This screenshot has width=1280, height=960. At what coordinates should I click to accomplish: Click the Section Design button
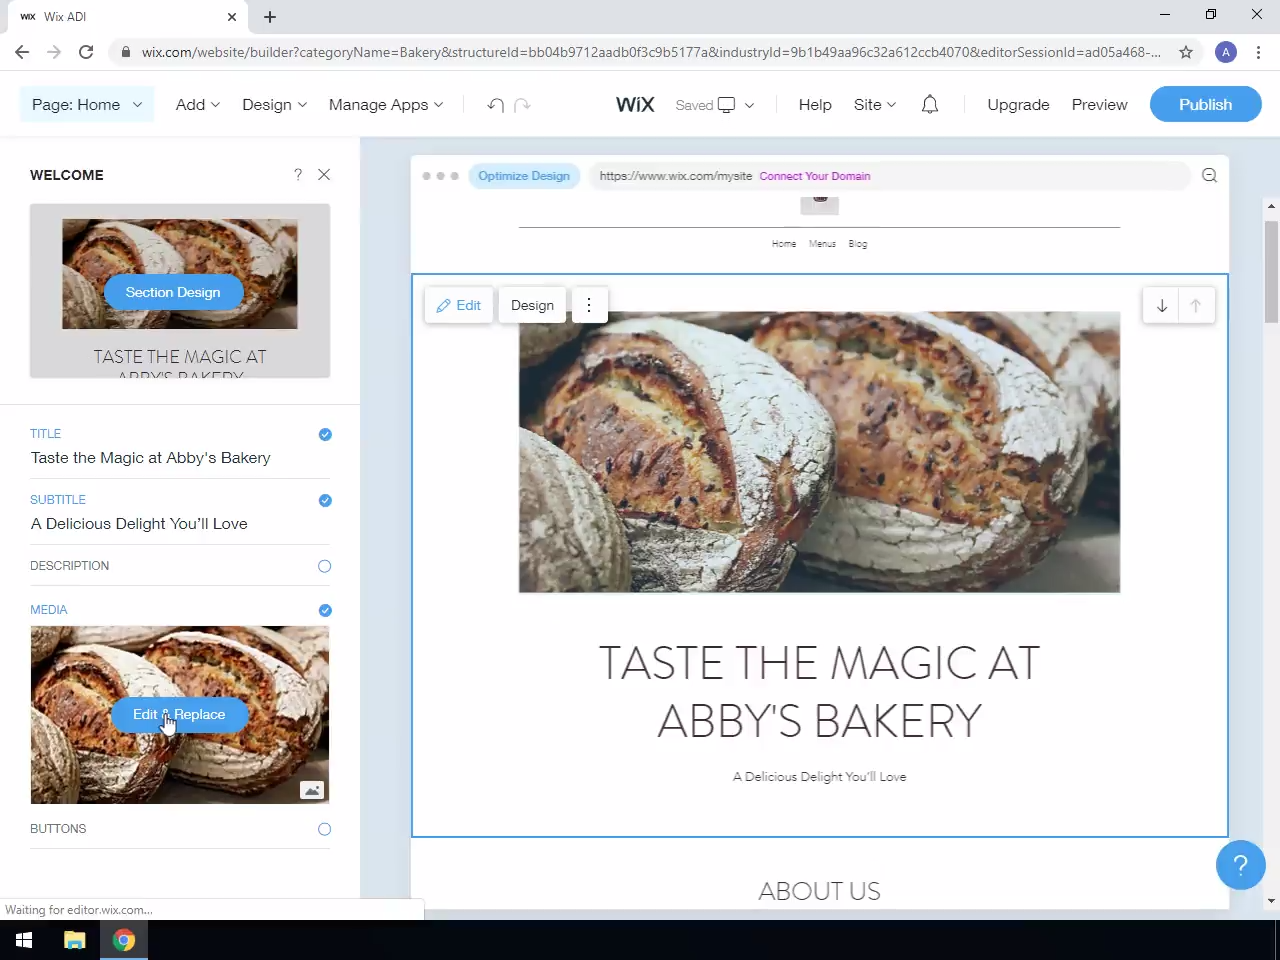(x=173, y=292)
